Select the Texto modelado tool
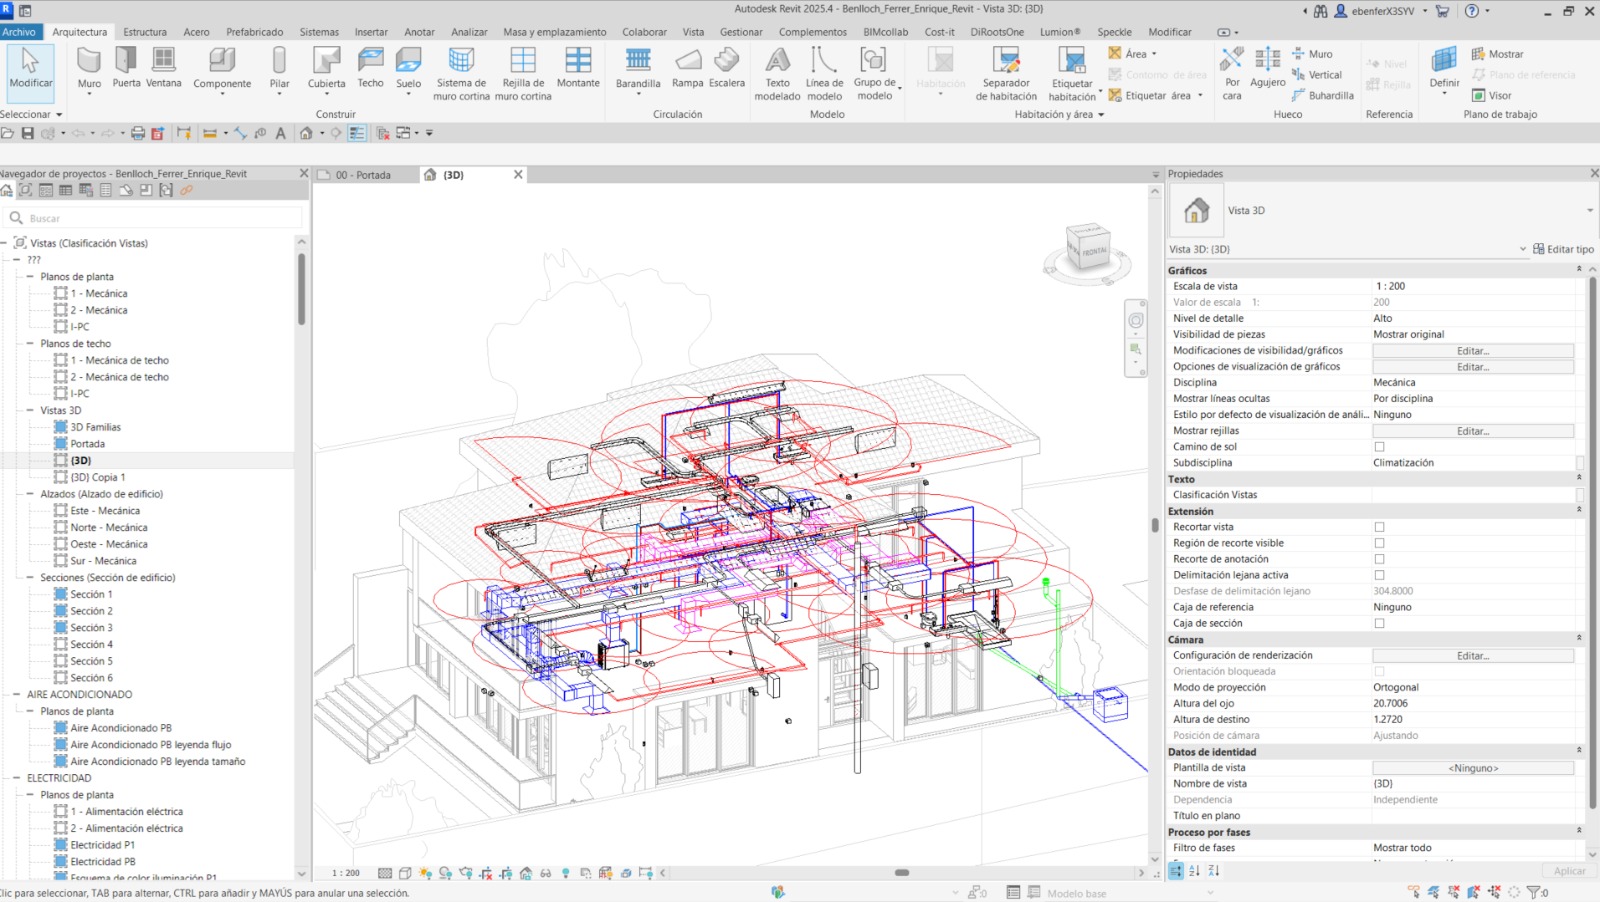This screenshot has width=1600, height=902. click(777, 73)
